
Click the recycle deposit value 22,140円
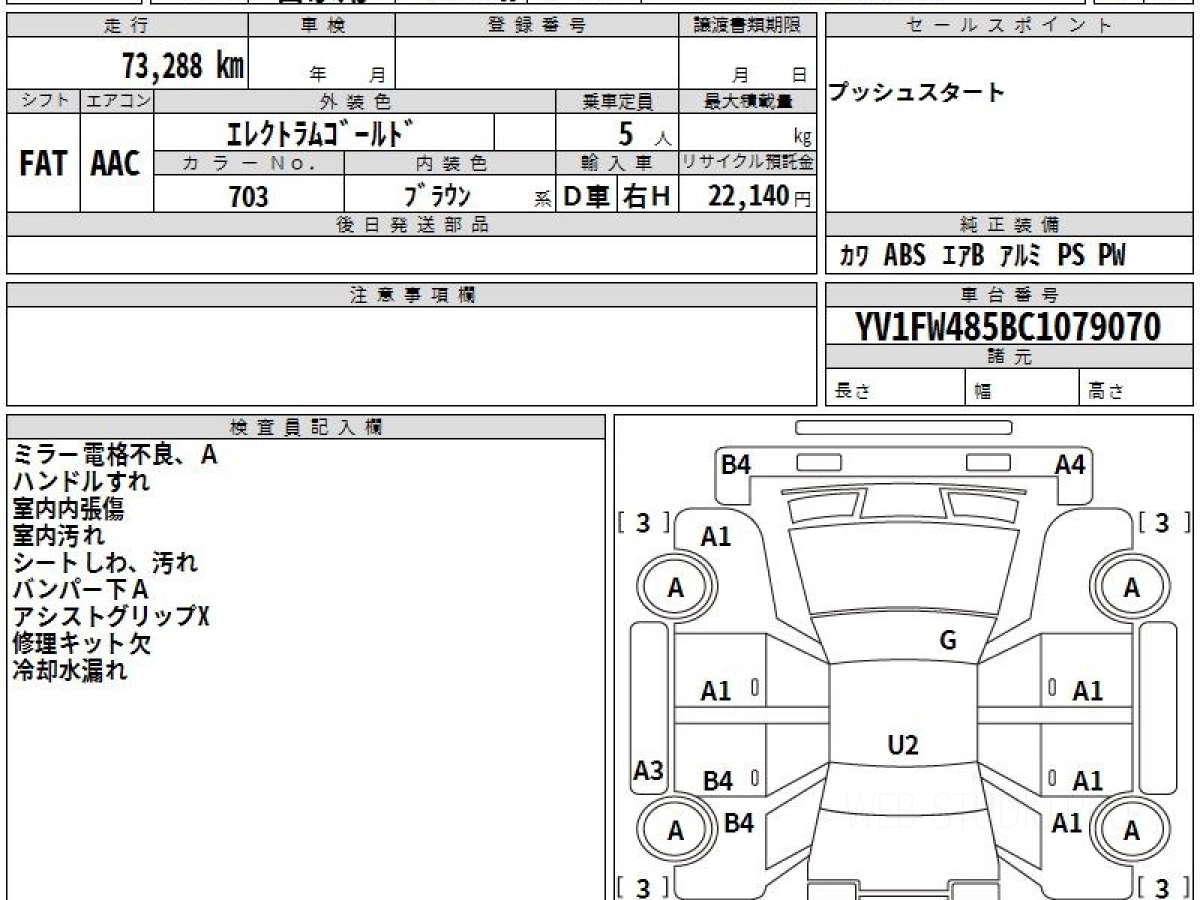pyautogui.click(x=760, y=196)
